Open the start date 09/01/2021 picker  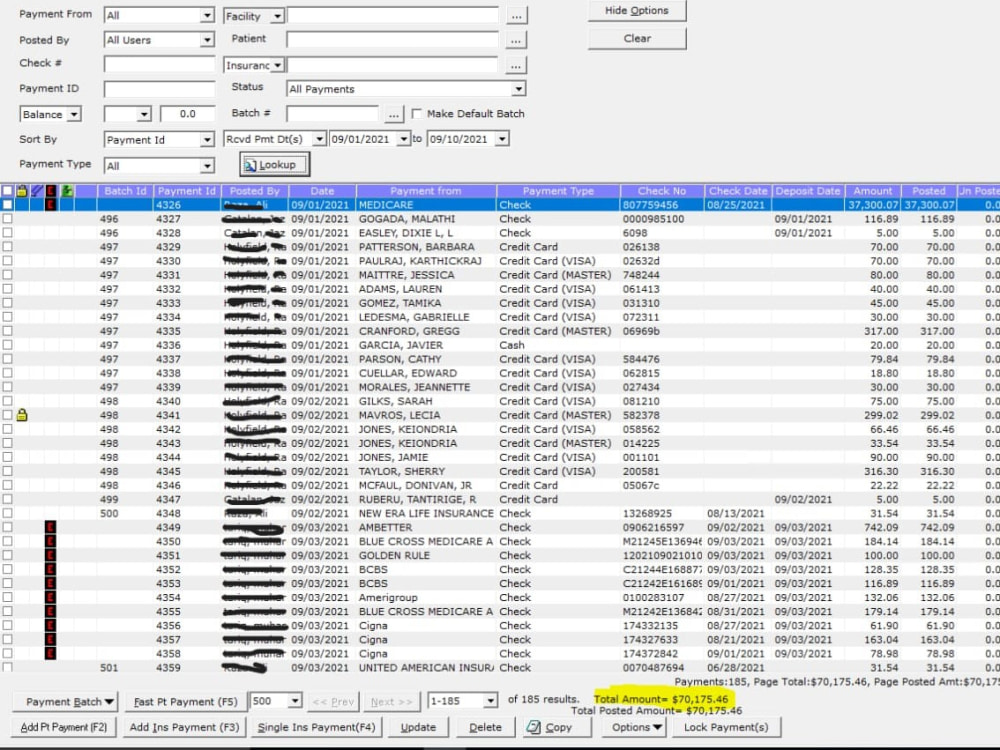coord(403,139)
